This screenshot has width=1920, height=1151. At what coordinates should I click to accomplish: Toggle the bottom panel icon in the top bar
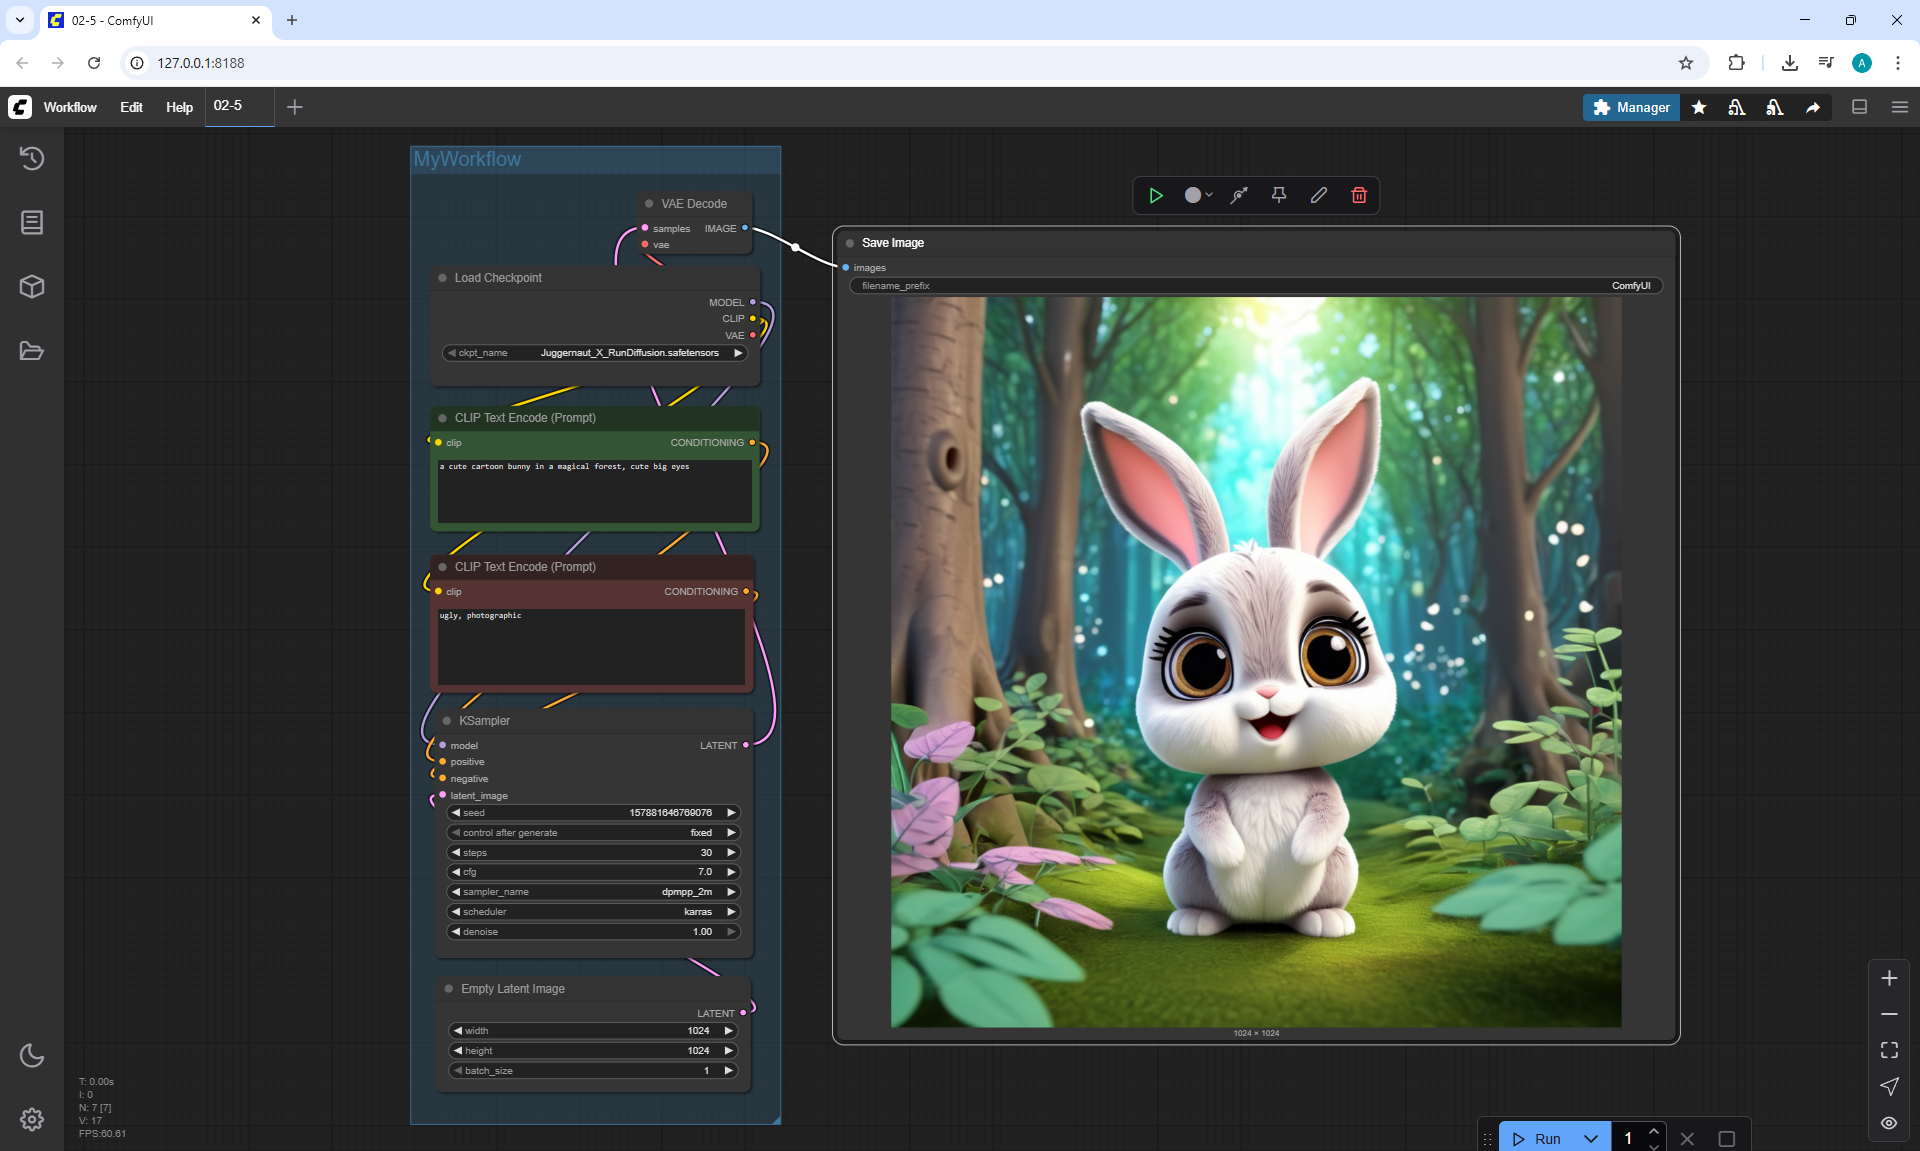coord(1859,107)
